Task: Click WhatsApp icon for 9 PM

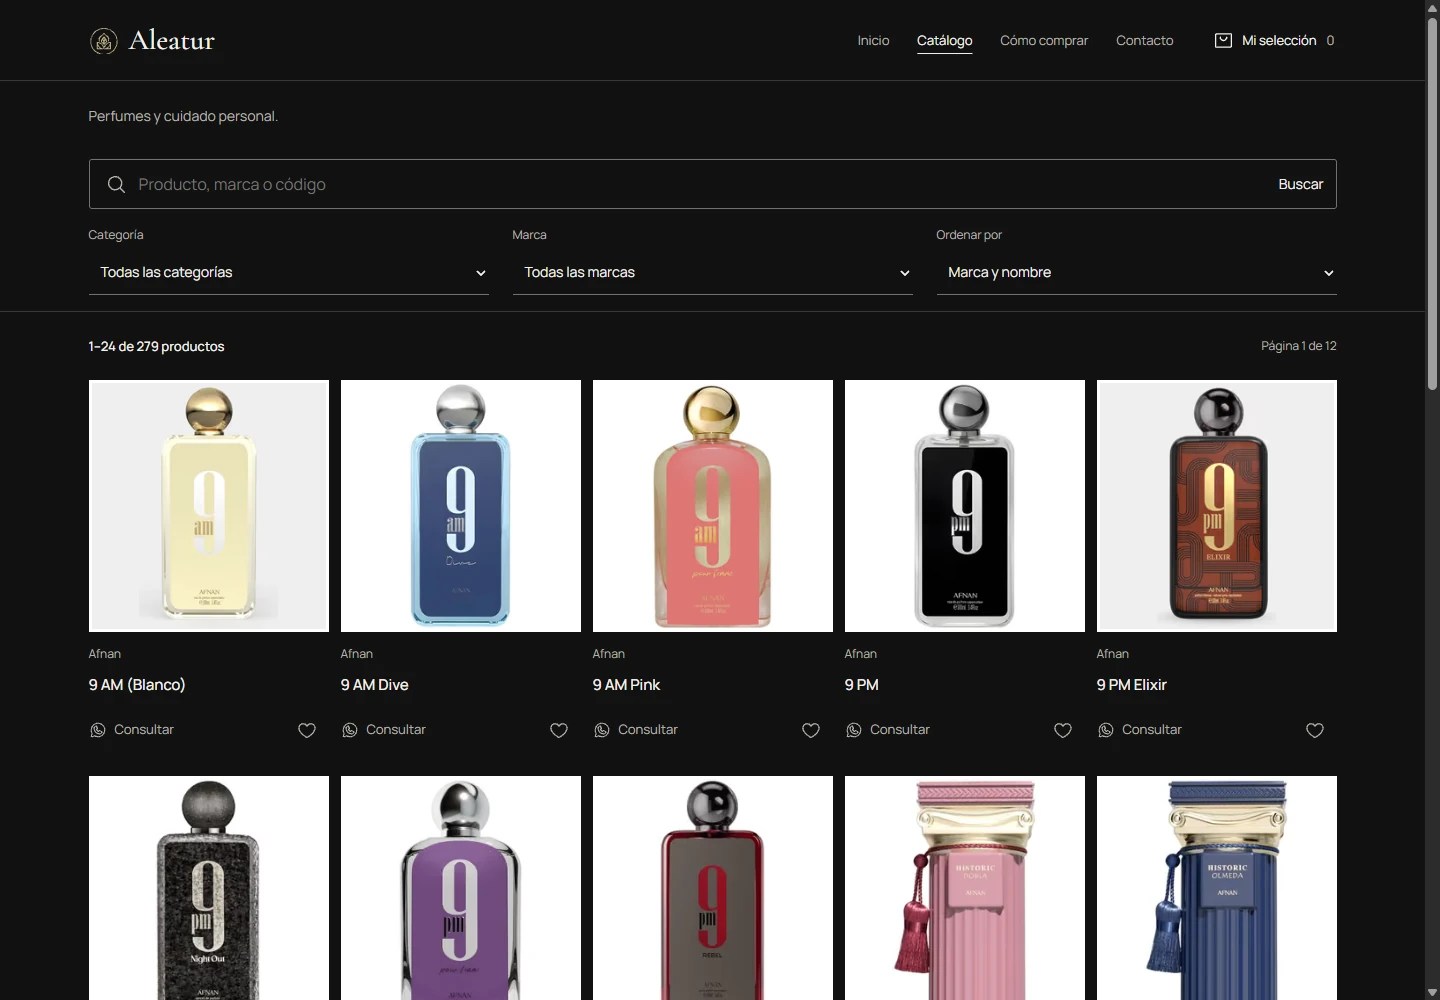Action: (854, 730)
